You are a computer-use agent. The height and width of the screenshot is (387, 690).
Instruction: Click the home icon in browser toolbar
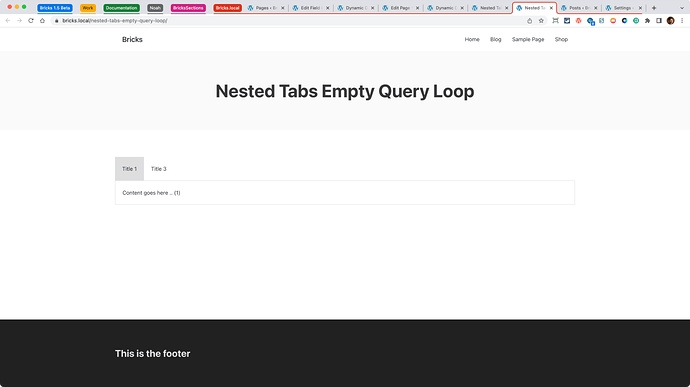click(42, 21)
